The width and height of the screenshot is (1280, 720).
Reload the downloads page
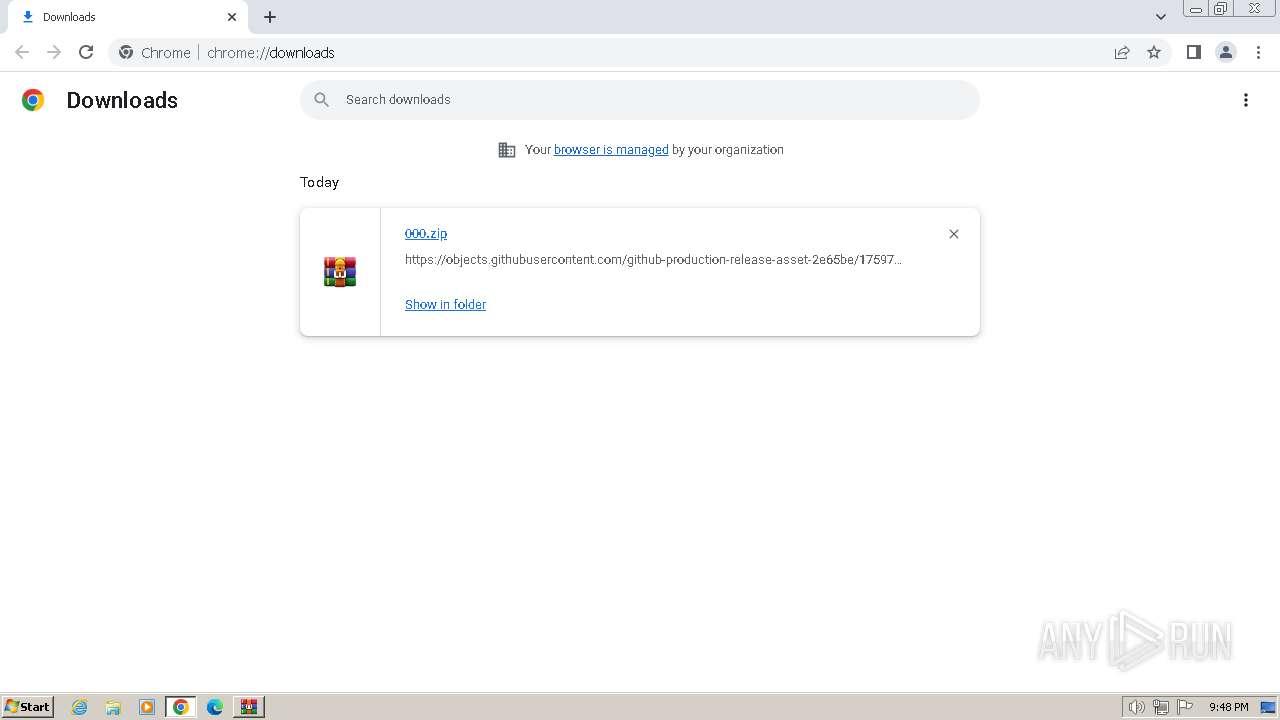pos(86,52)
